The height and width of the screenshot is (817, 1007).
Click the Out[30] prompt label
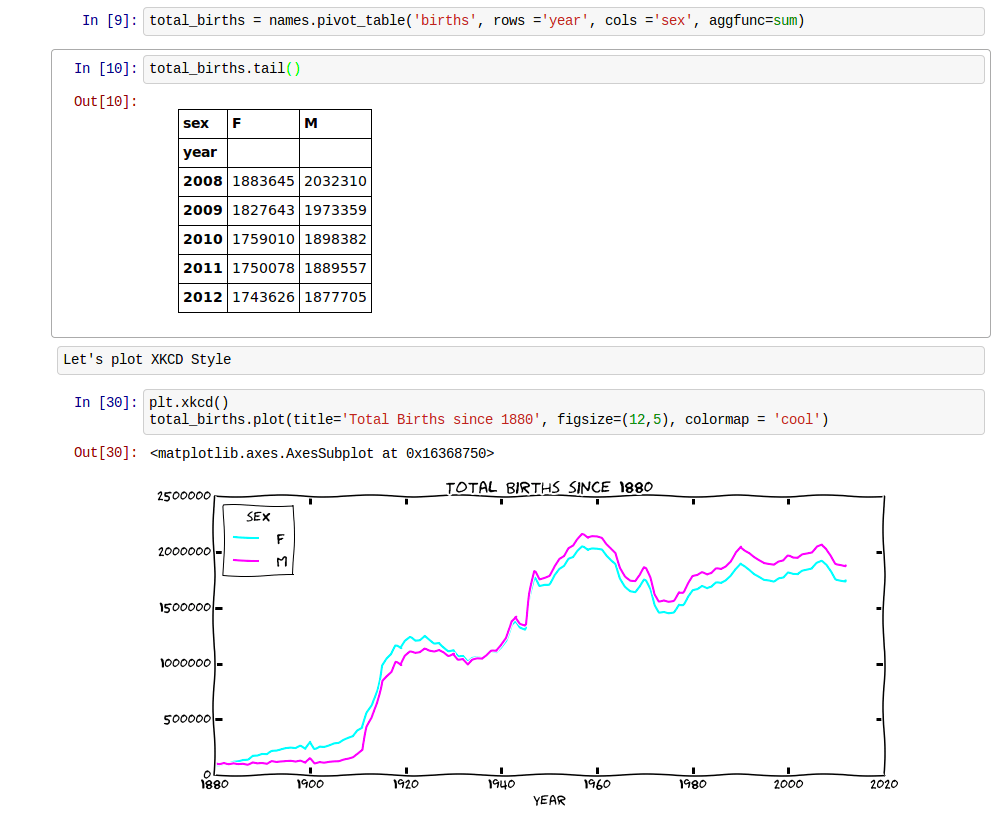coord(105,453)
